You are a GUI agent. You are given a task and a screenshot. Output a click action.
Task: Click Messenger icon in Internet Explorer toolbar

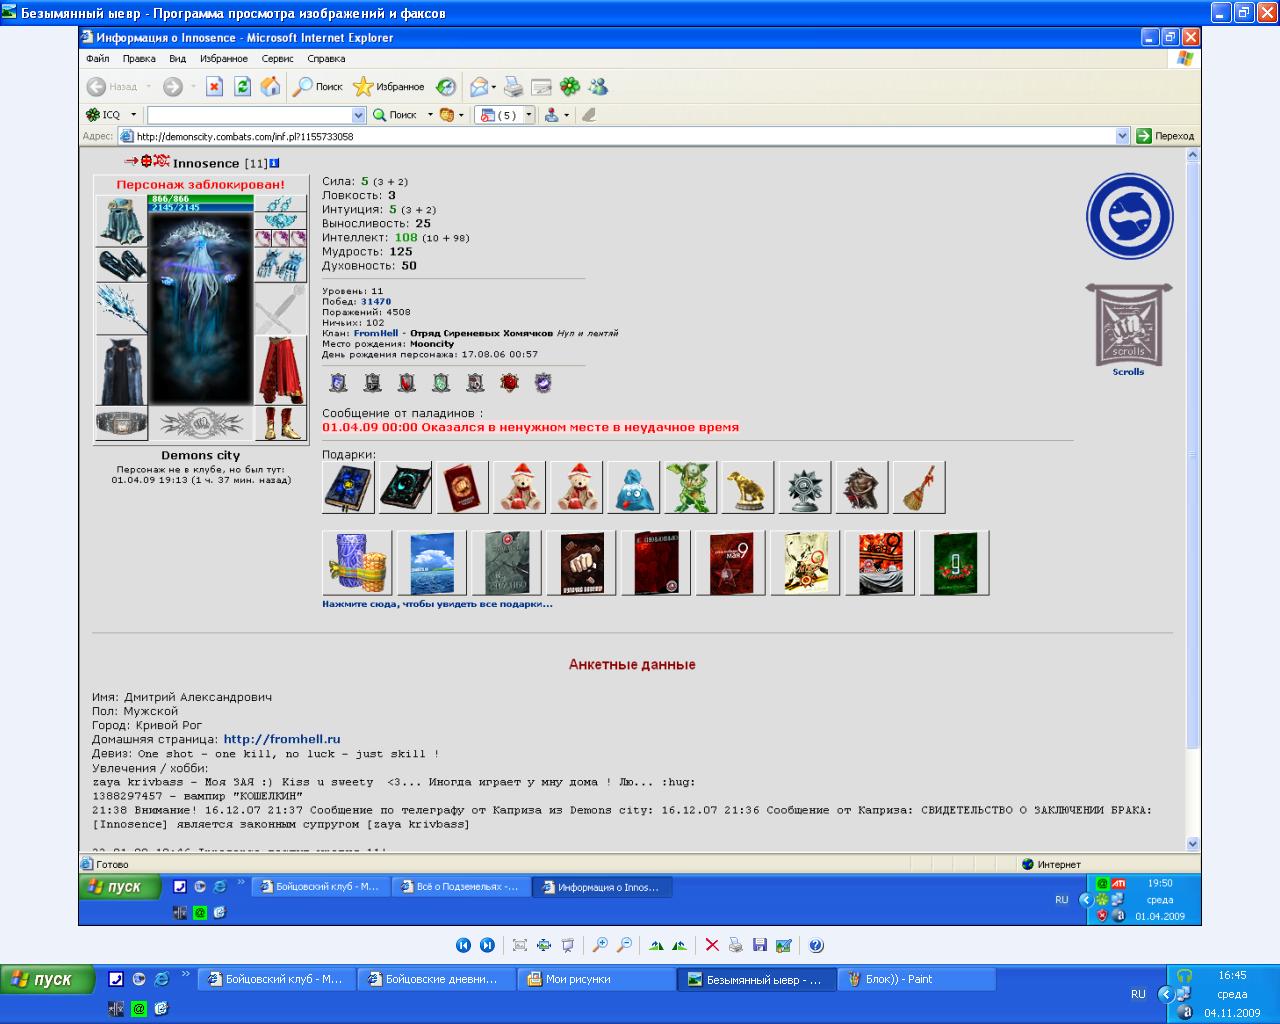pos(598,87)
